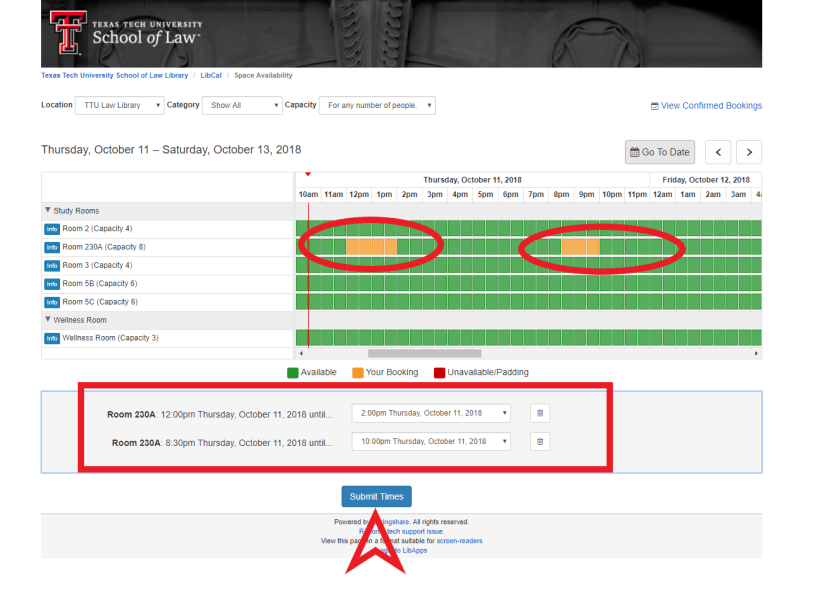
Task: Click LibCal breadcrumb link
Action: 211,75
